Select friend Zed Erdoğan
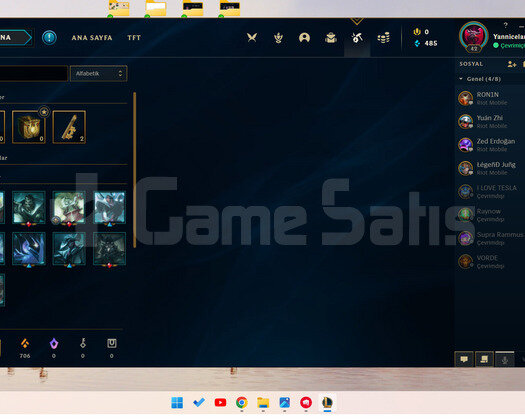This screenshot has width=525, height=420. 491,145
